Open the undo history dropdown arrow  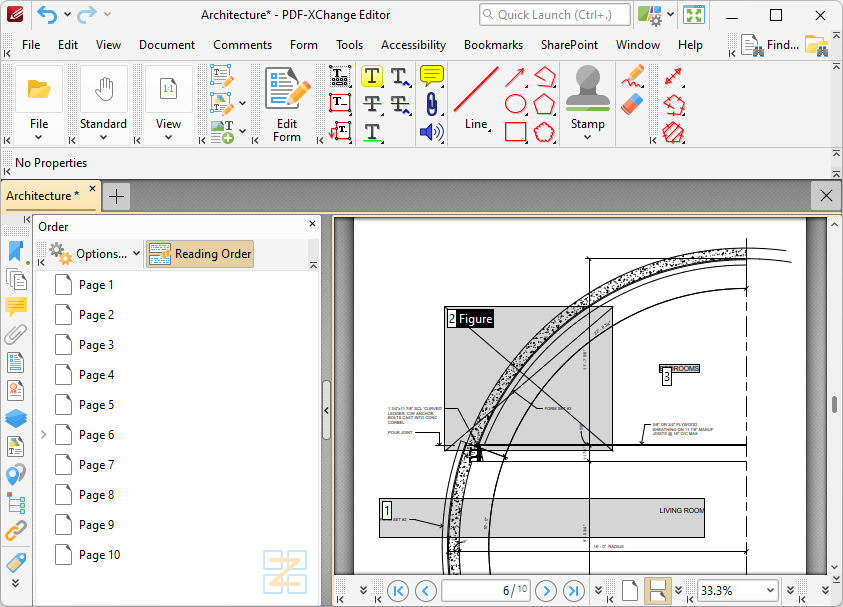pyautogui.click(x=67, y=14)
